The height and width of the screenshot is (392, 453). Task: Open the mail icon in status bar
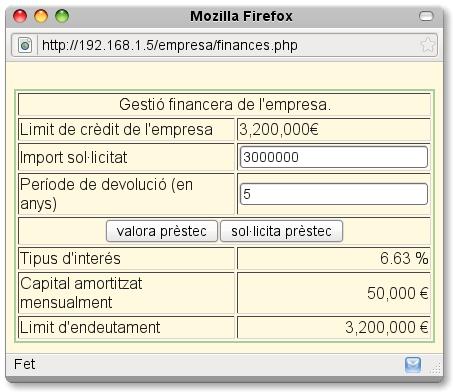[x=413, y=365]
